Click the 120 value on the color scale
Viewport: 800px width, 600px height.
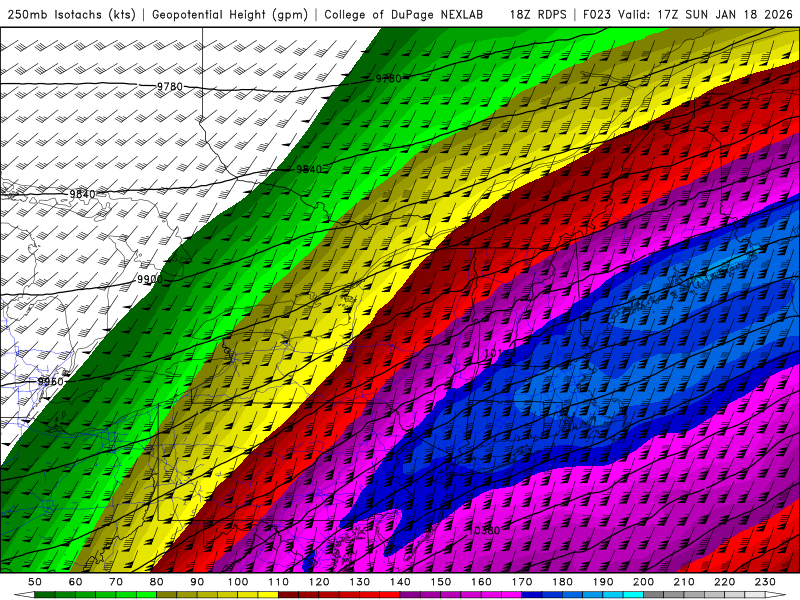click(319, 582)
